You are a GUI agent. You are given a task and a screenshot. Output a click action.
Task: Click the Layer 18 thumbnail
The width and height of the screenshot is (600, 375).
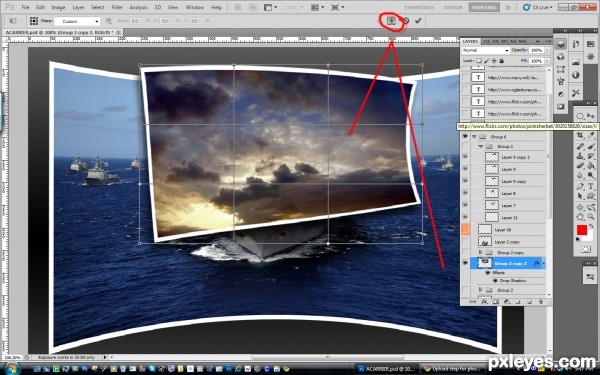[485, 229]
